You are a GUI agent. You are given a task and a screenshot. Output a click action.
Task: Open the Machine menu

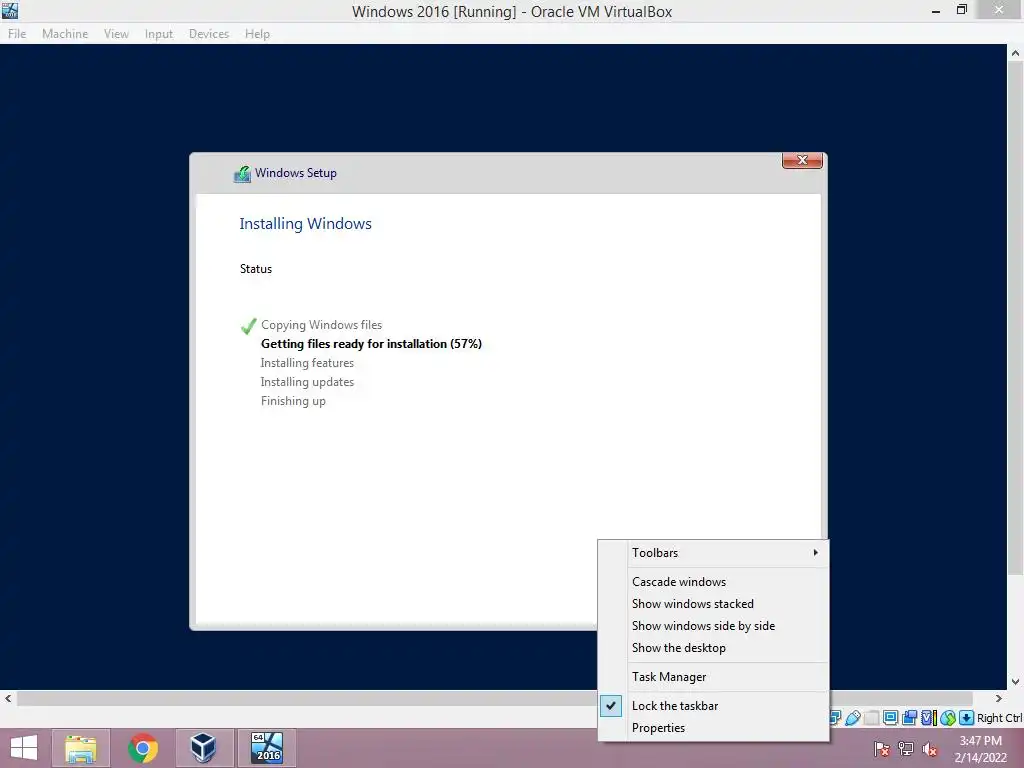pyautogui.click(x=65, y=34)
